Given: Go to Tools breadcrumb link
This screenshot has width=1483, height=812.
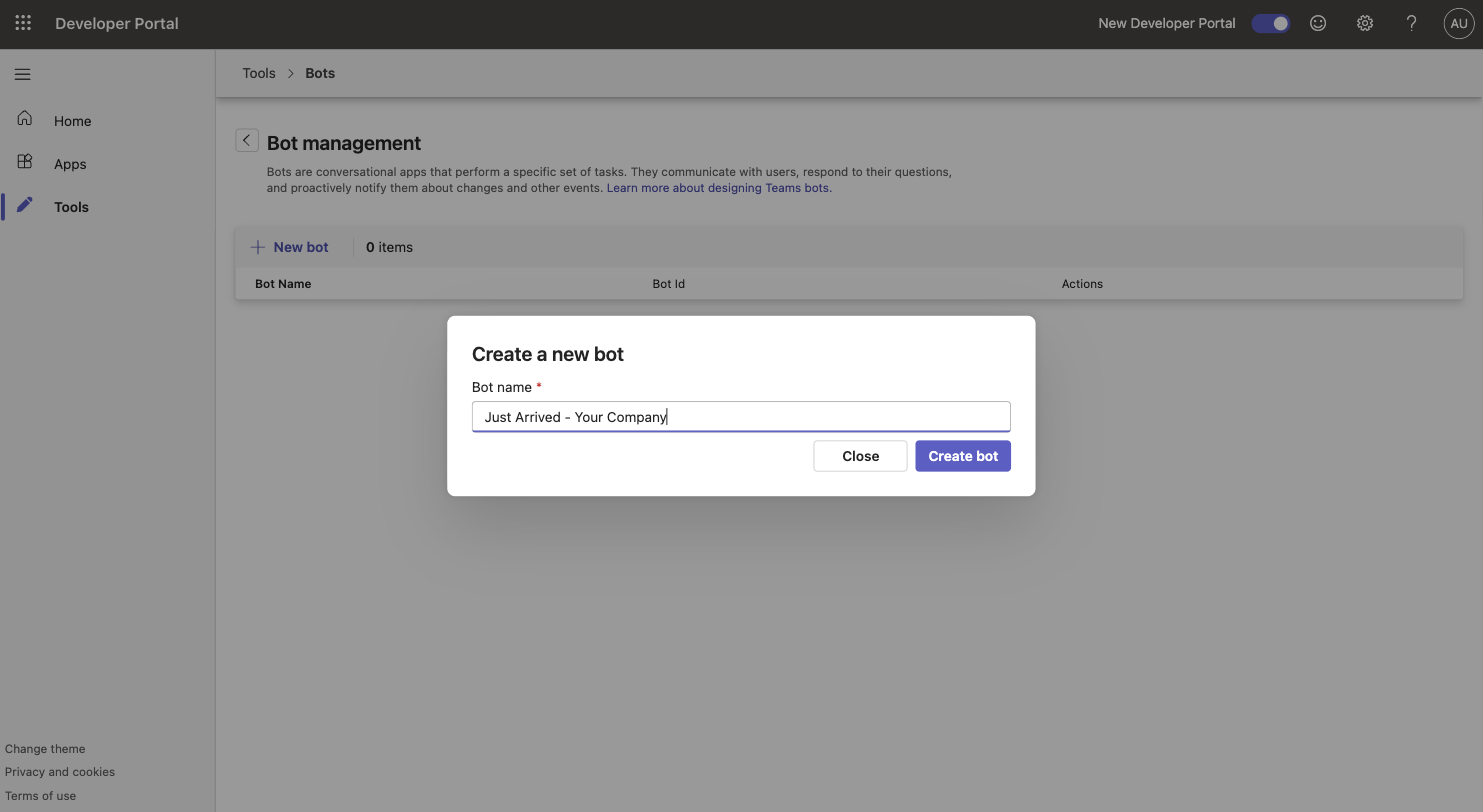Looking at the screenshot, I should click(259, 73).
